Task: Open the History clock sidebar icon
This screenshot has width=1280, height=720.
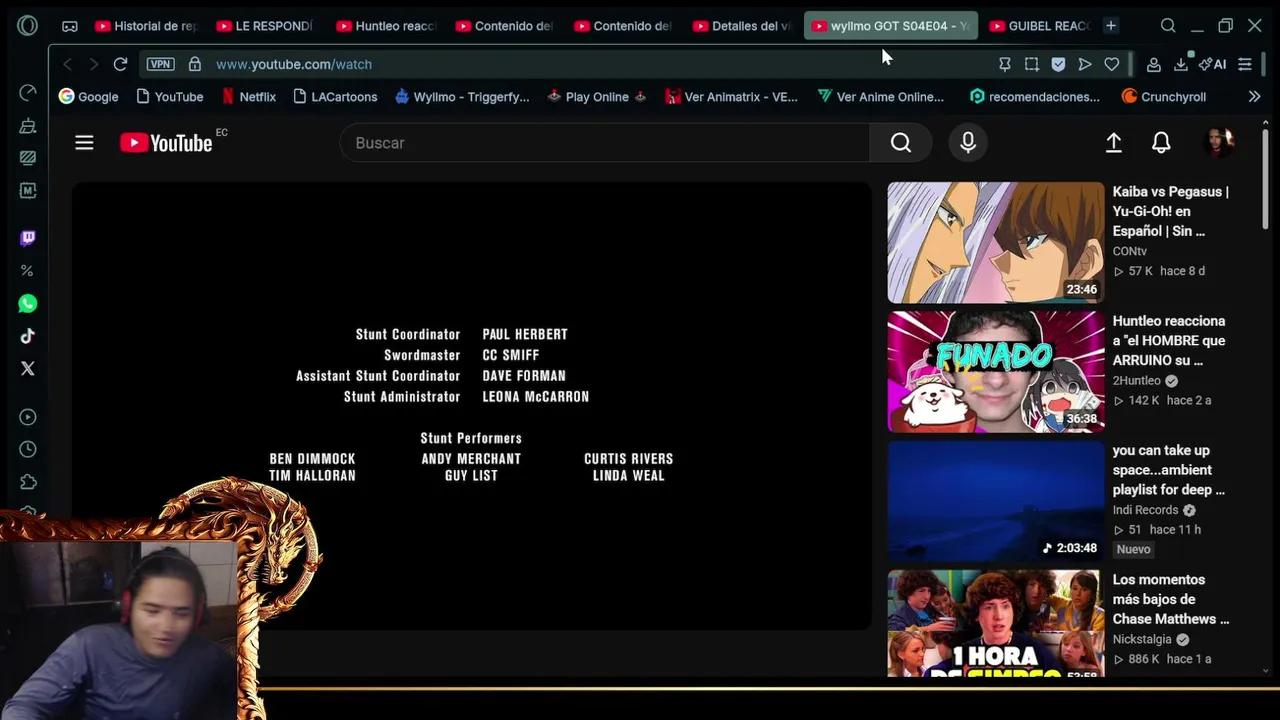Action: [x=28, y=450]
